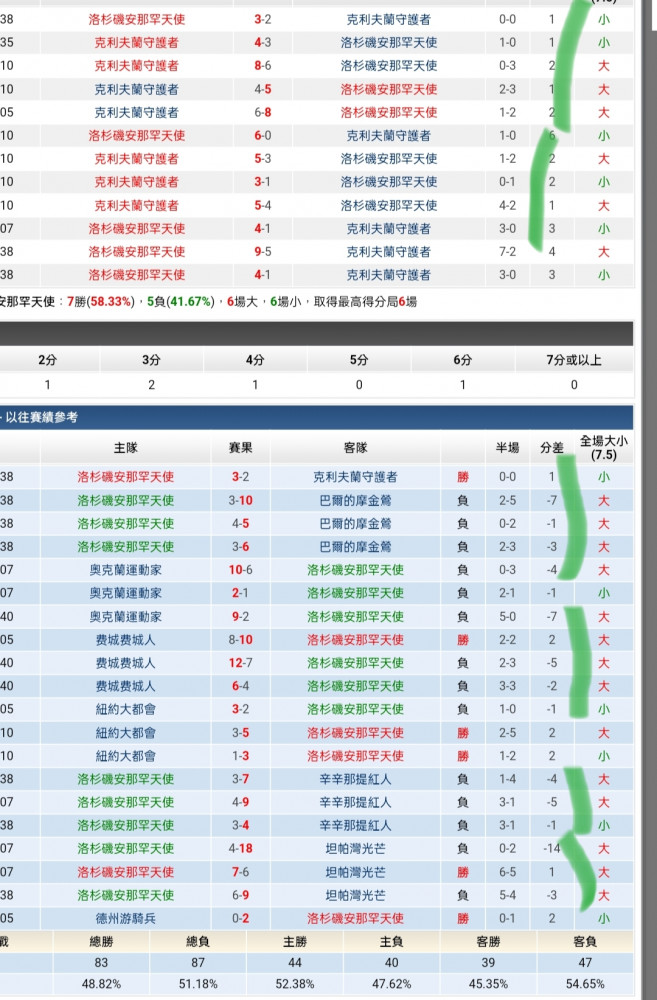Viewport: 657px width, 1000px height.
Task: Select the 6-8 score cell
Action: tap(263, 112)
